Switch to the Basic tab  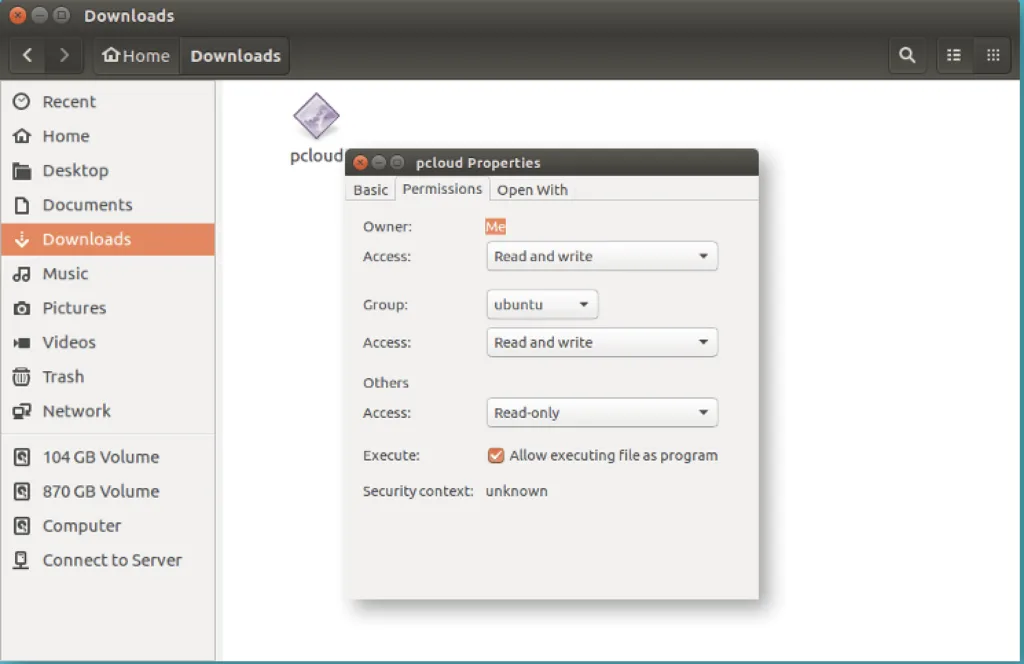[370, 190]
